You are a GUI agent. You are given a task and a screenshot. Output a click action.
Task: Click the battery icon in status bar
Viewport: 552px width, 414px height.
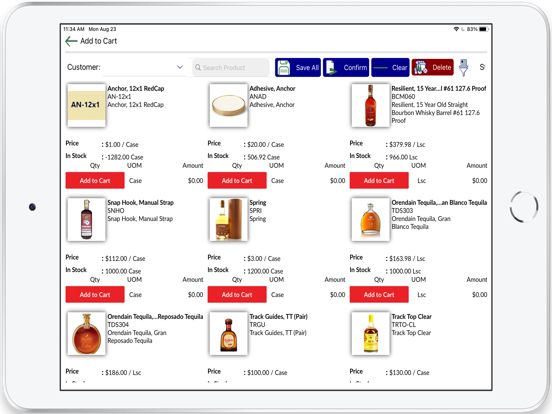(484, 29)
